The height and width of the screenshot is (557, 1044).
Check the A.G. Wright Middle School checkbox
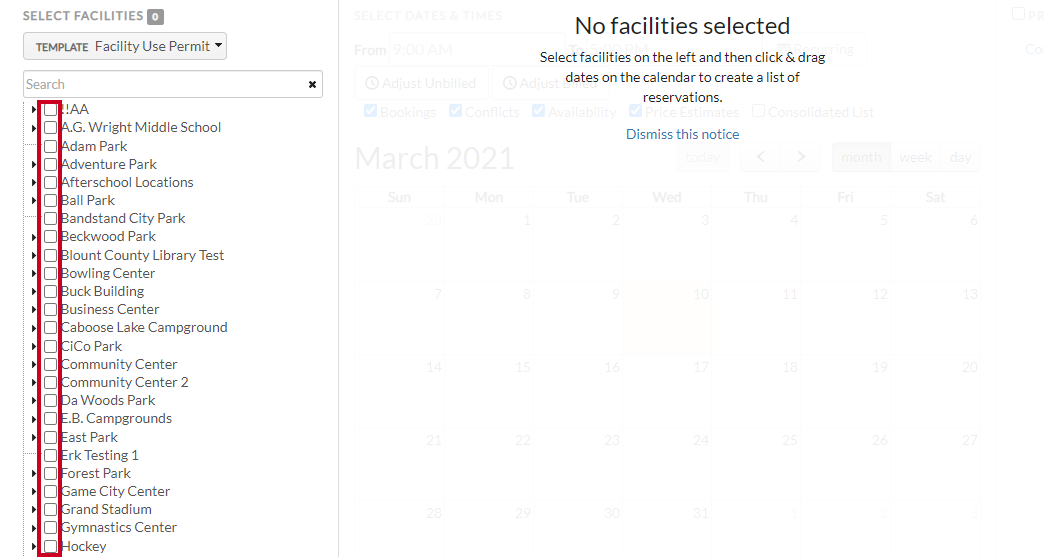pos(51,128)
